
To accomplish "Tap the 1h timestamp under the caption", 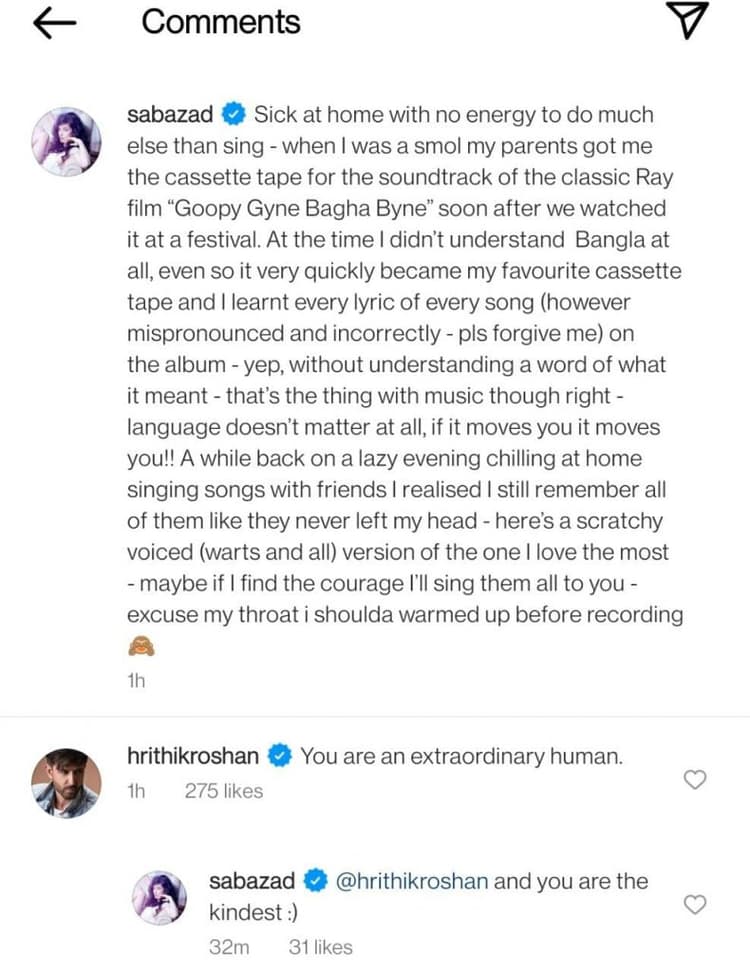I will [137, 681].
